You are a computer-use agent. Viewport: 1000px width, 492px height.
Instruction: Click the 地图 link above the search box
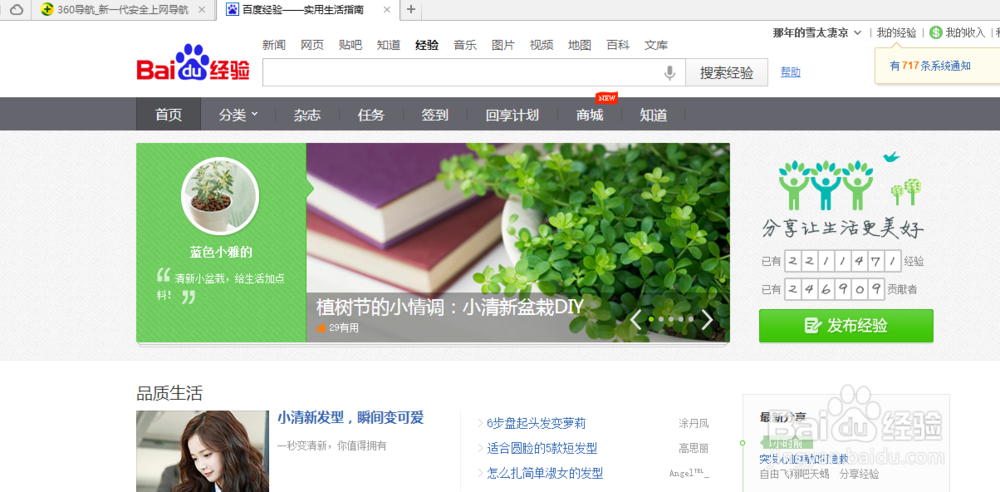coord(580,45)
